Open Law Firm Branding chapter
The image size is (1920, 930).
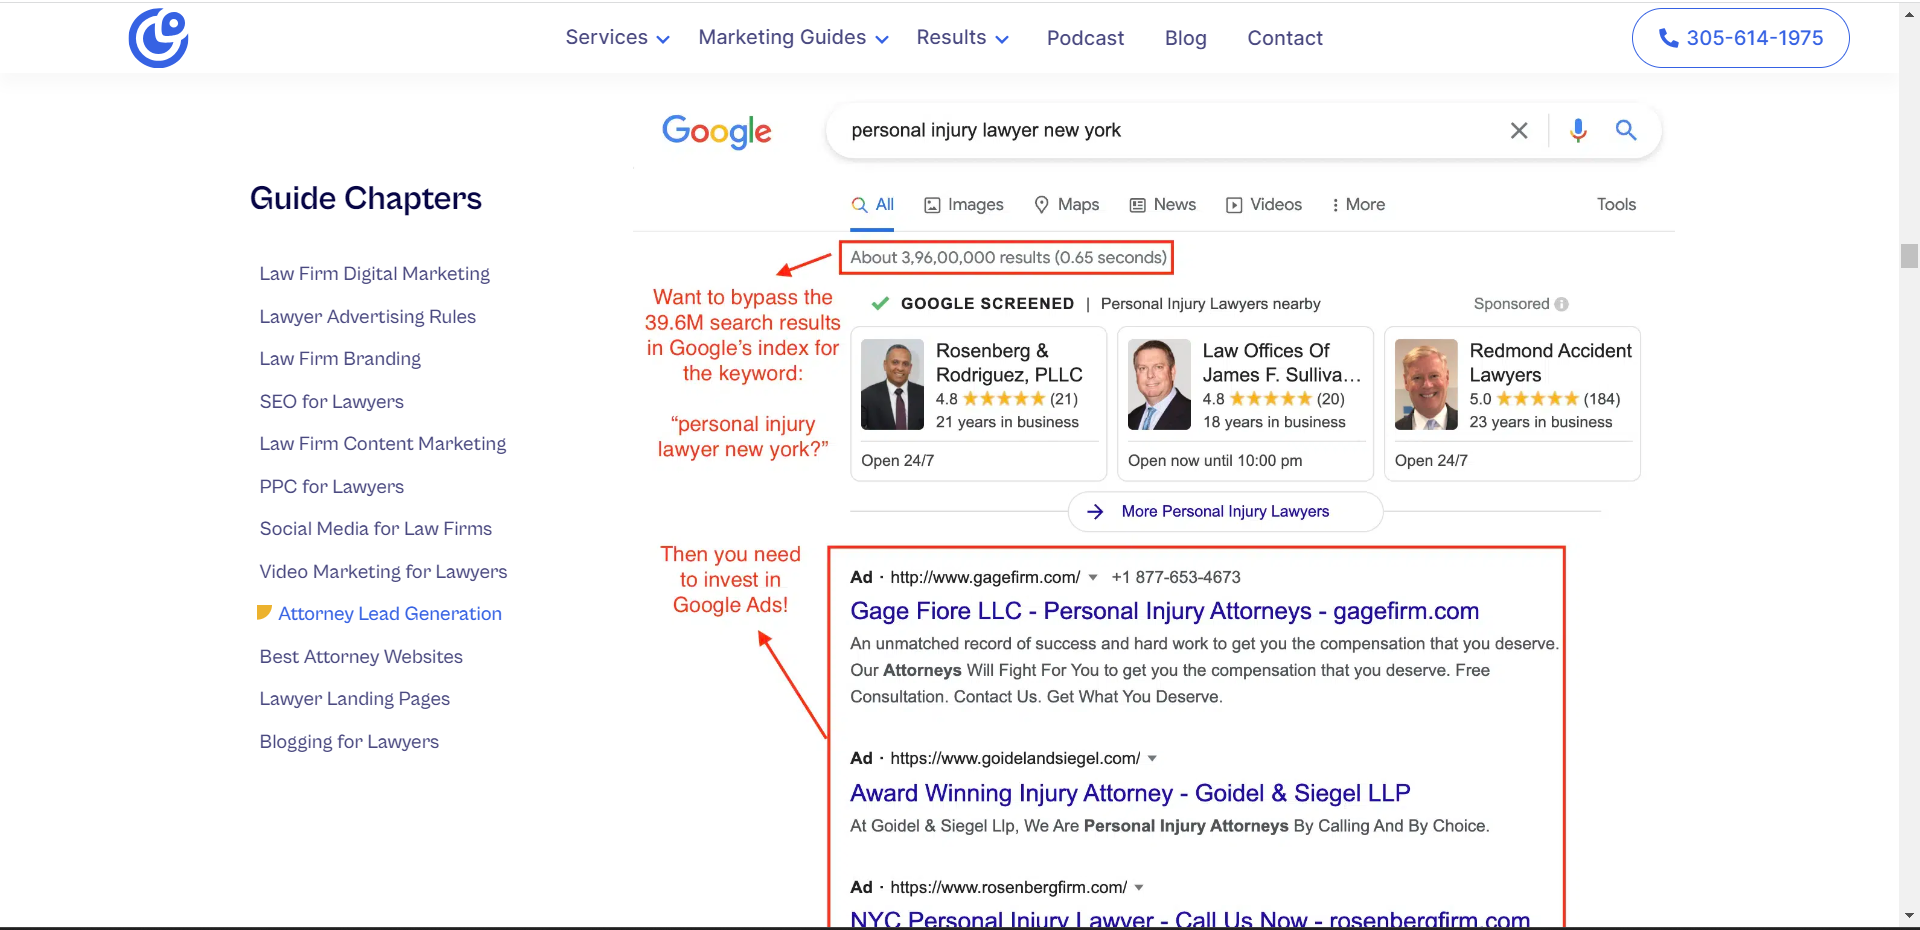(x=340, y=359)
